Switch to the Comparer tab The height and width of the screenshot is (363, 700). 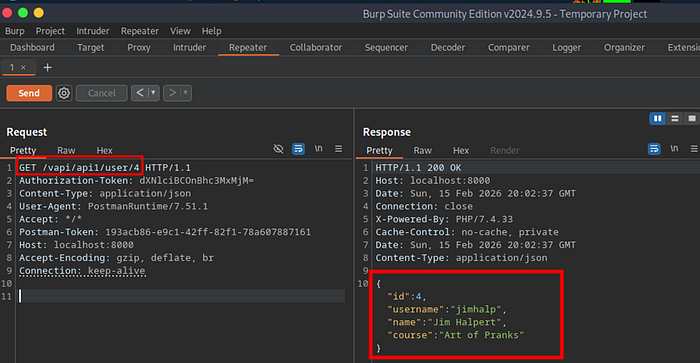pos(508,47)
